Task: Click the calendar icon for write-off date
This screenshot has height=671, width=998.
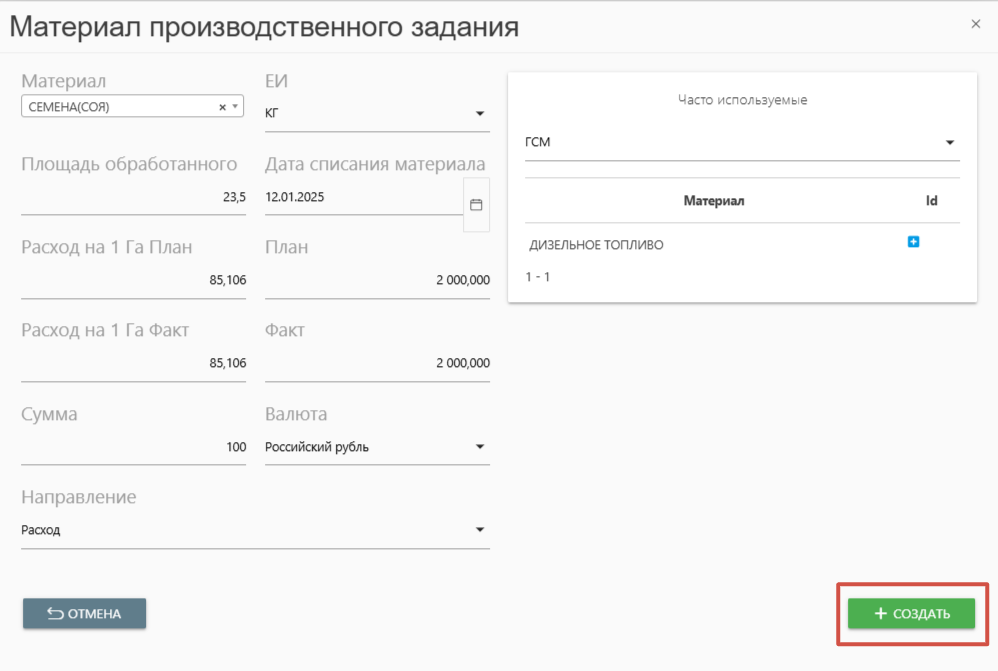Action: coord(476,204)
